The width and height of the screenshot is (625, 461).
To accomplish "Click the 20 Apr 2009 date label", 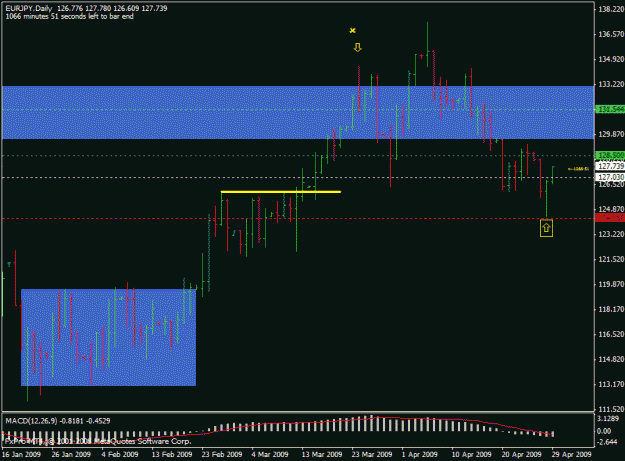I will point(521,454).
